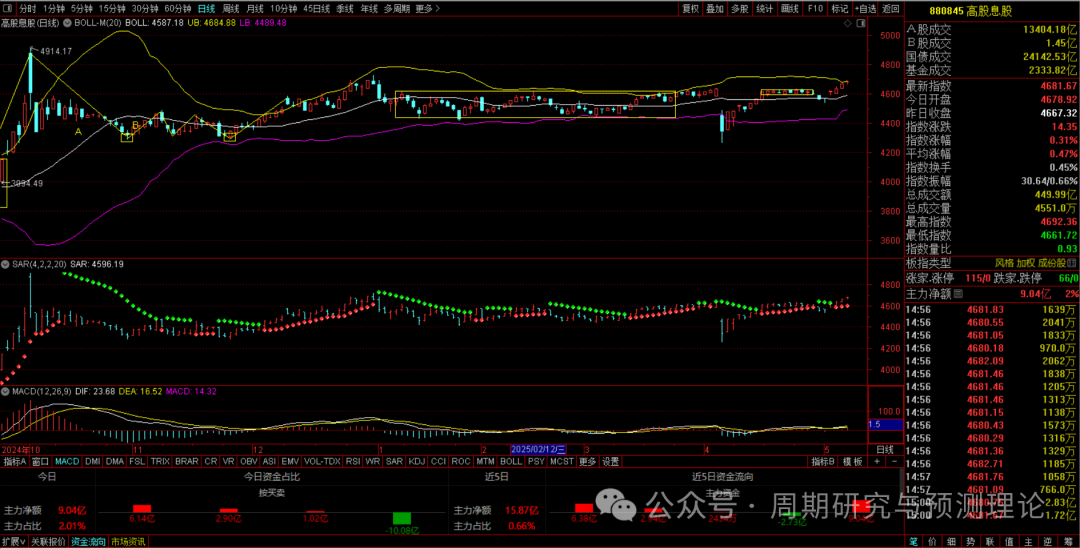Click the round icon next to 主力净额
The image size is (1080, 549).
pos(960,294)
